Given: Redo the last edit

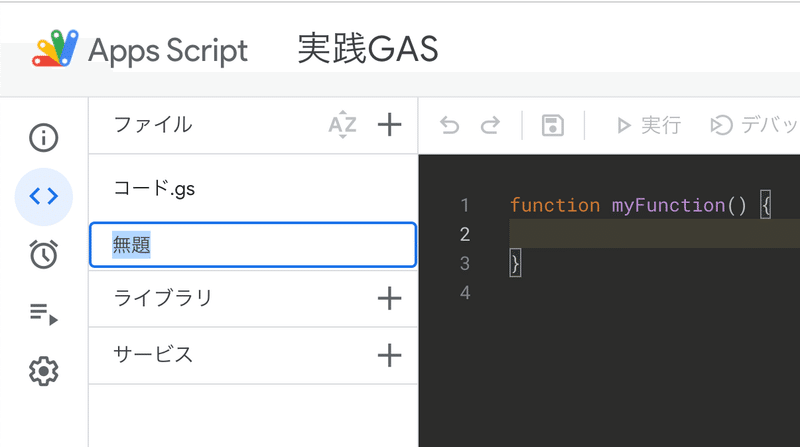Looking at the screenshot, I should tap(490, 125).
